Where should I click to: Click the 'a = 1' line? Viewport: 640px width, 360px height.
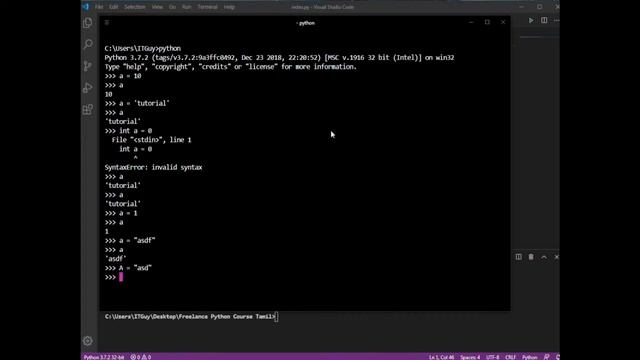[121, 213]
